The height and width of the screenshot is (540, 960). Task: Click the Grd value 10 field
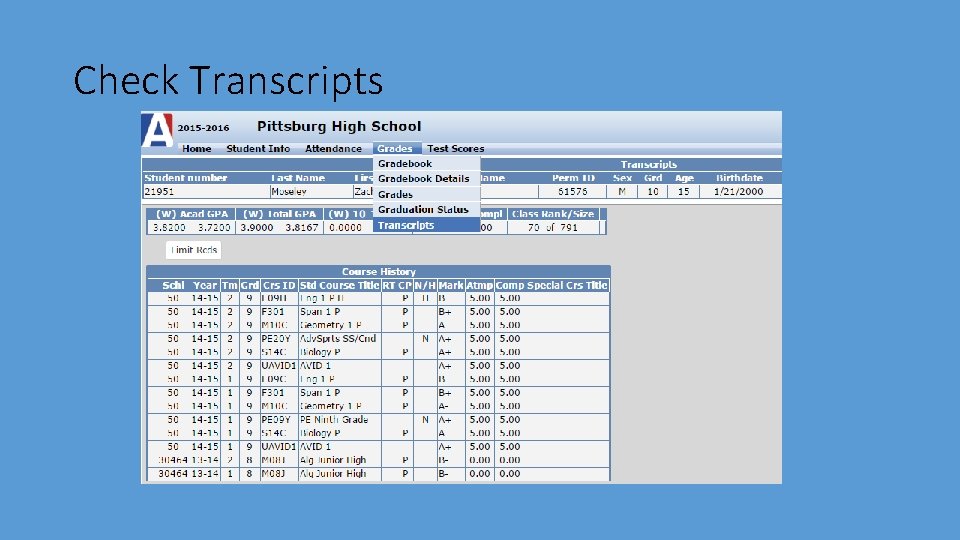(653, 192)
